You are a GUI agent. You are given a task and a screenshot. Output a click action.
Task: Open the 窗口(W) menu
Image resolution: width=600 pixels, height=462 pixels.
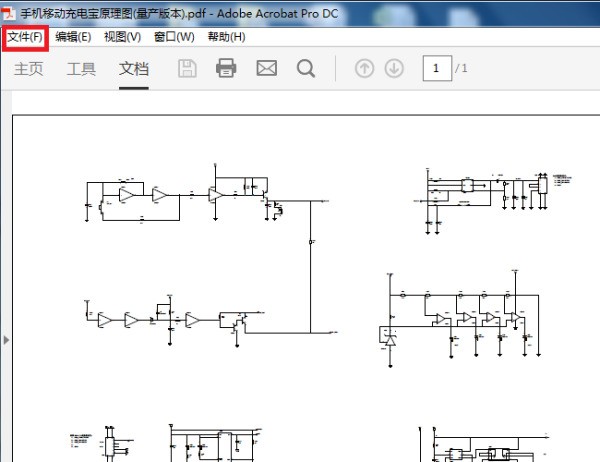click(x=174, y=38)
